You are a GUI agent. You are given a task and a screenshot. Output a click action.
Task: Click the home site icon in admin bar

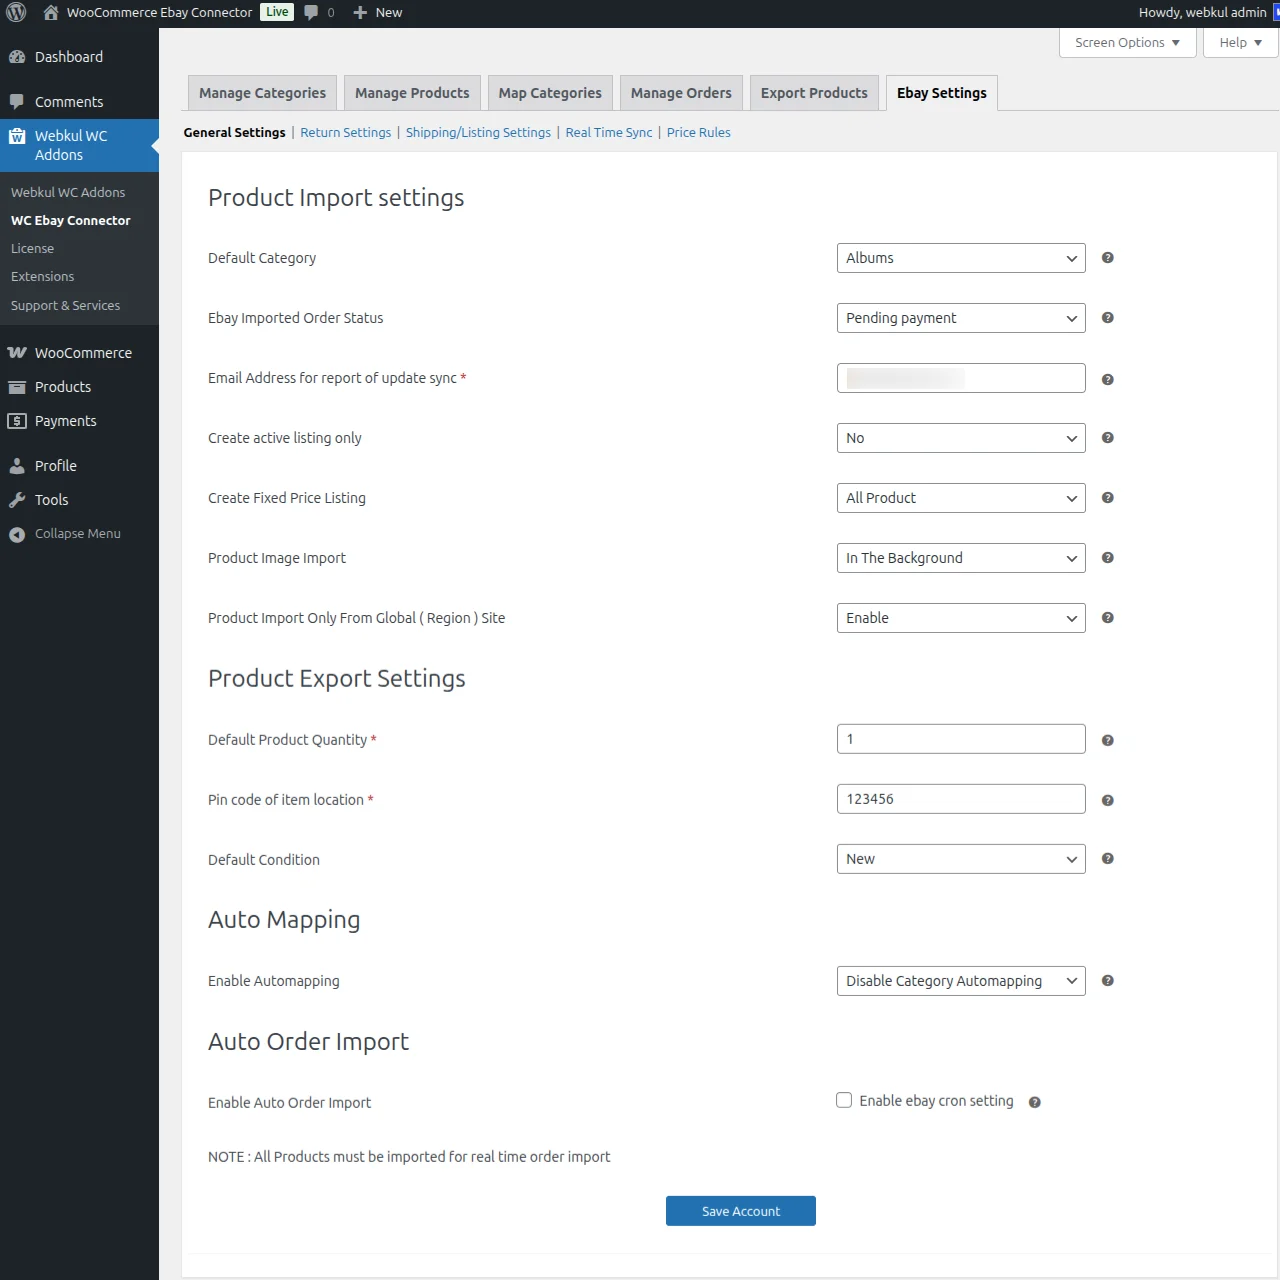(x=51, y=13)
